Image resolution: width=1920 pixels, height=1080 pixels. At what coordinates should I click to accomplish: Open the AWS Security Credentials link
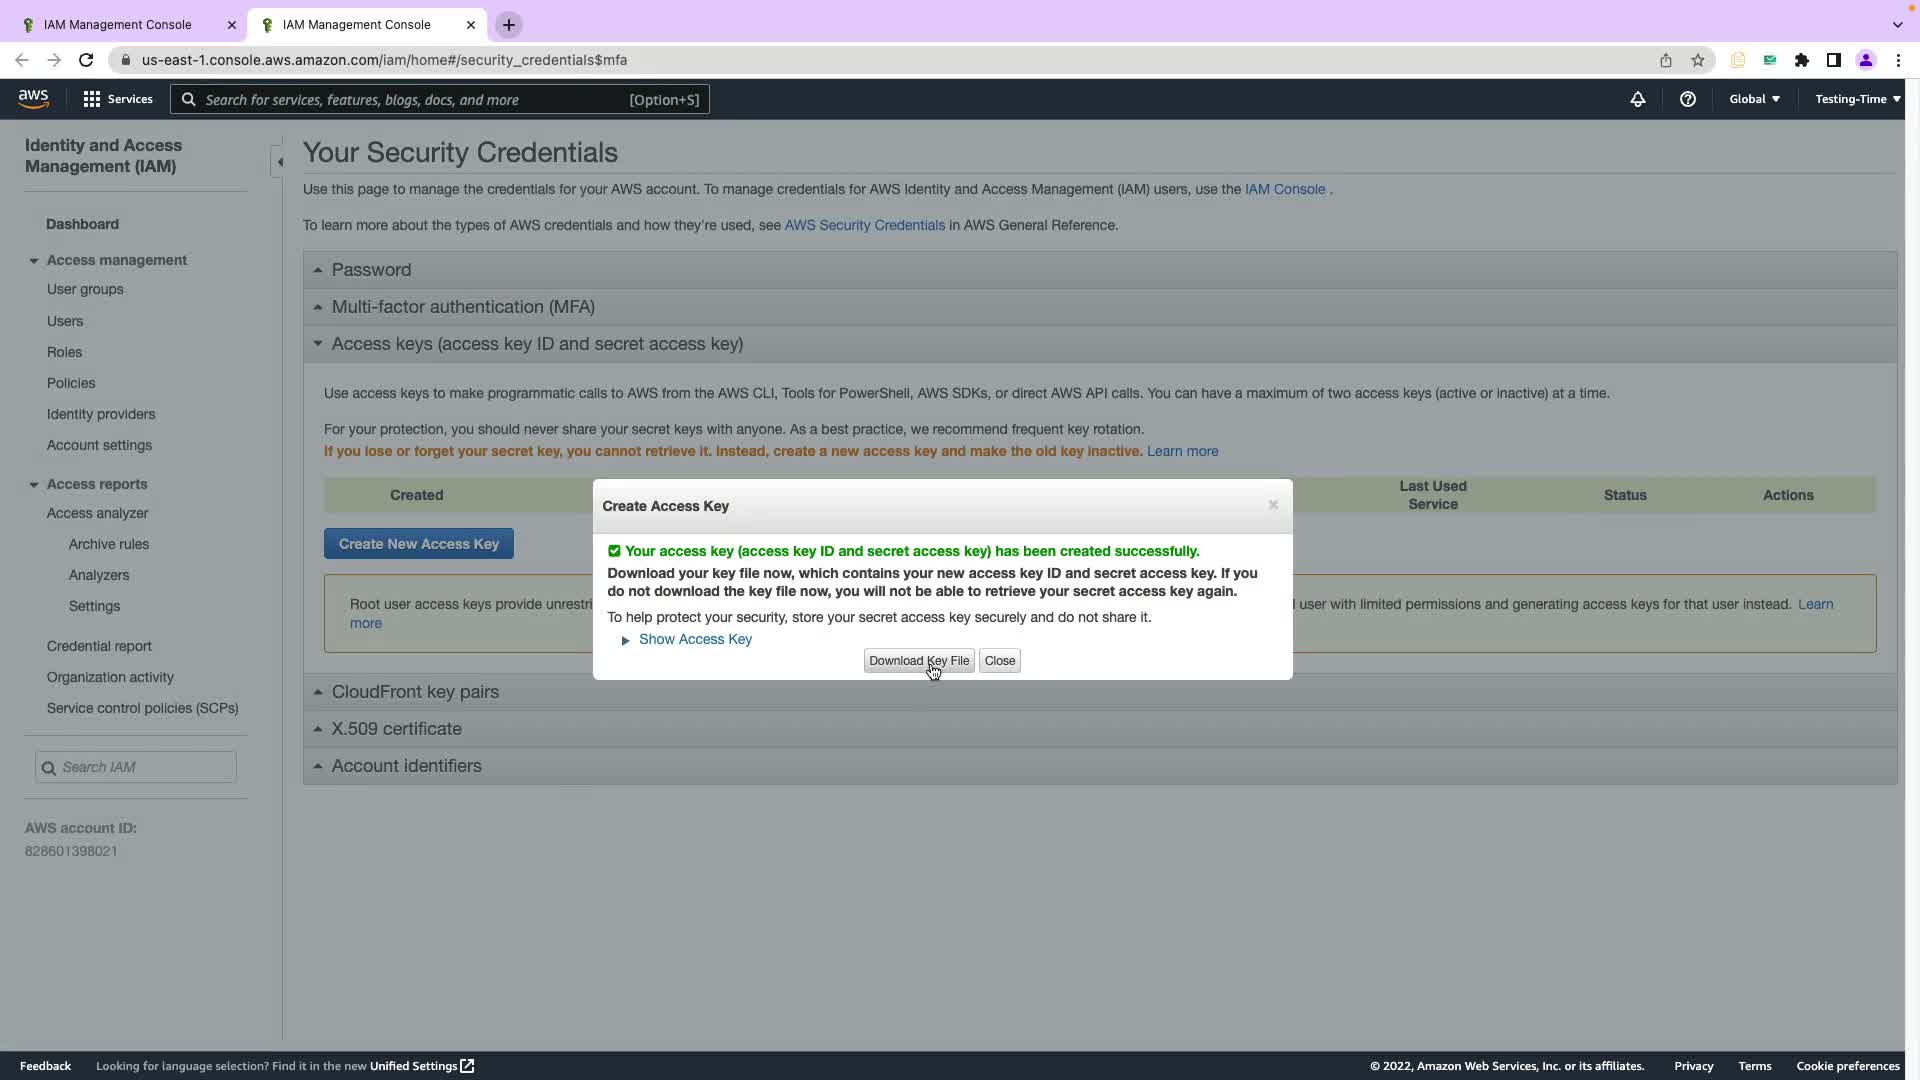pyautogui.click(x=864, y=225)
